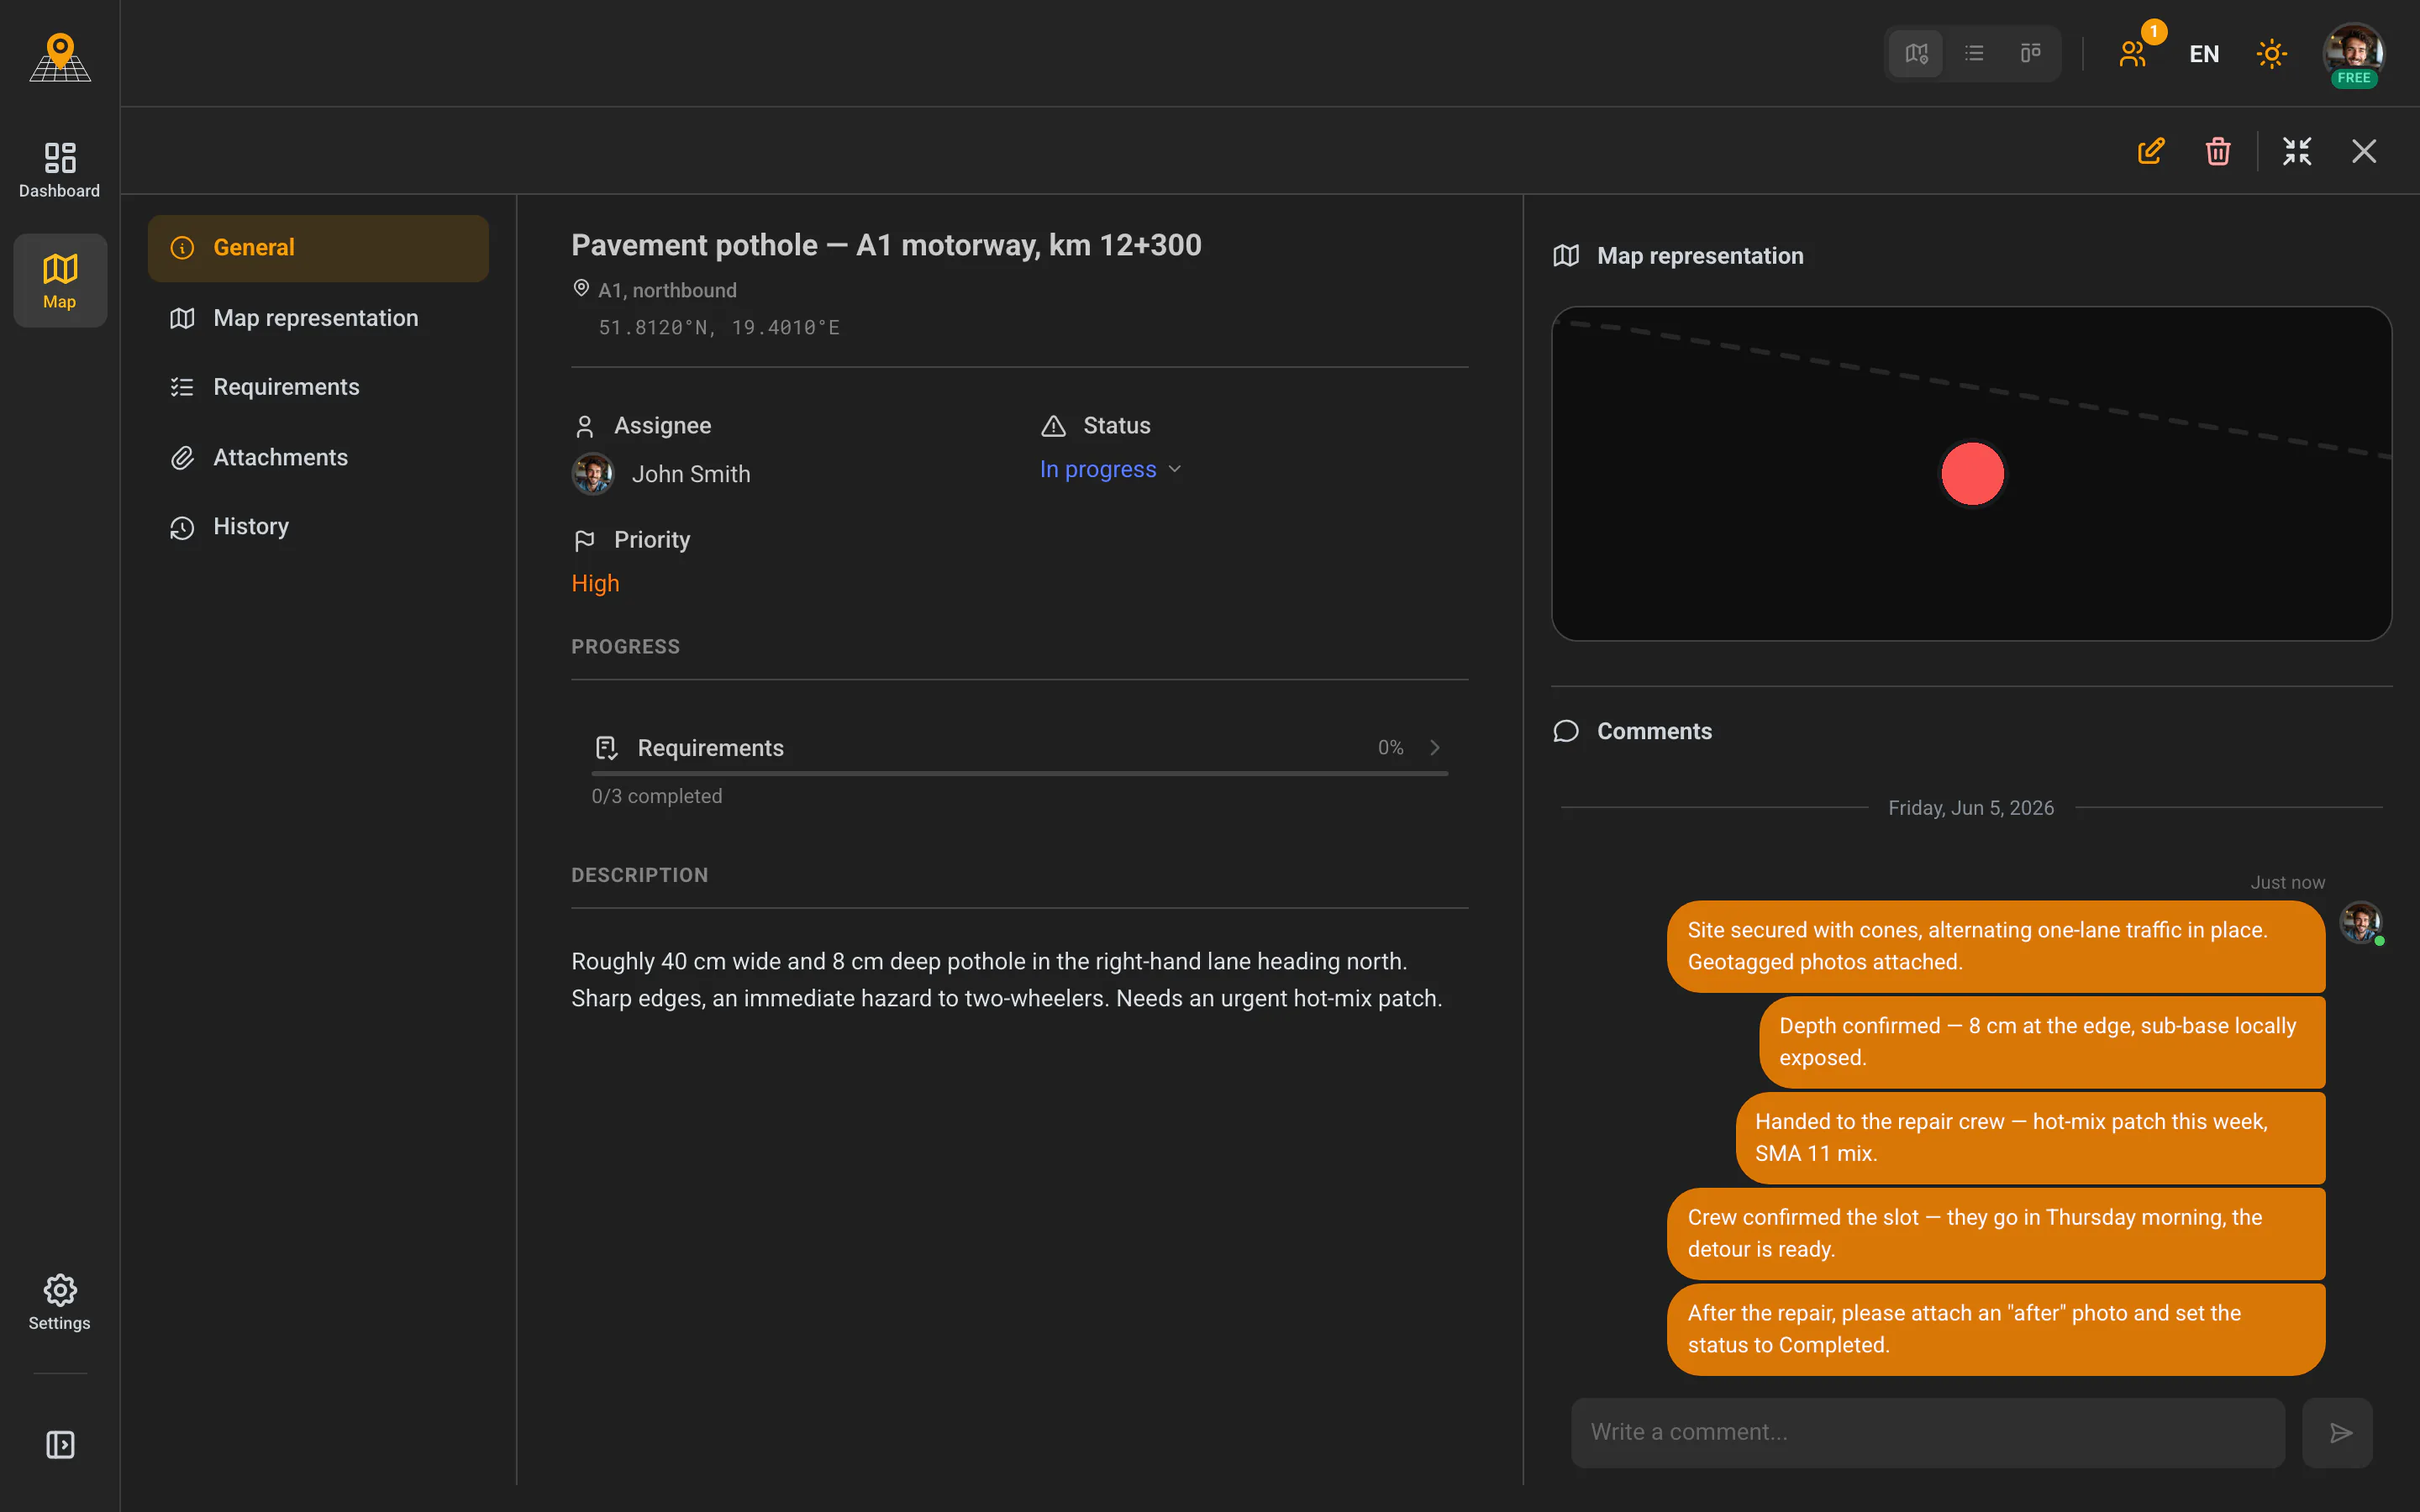
Task: Click the 'Handed to the repair crew' comment
Action: pos(2030,1138)
